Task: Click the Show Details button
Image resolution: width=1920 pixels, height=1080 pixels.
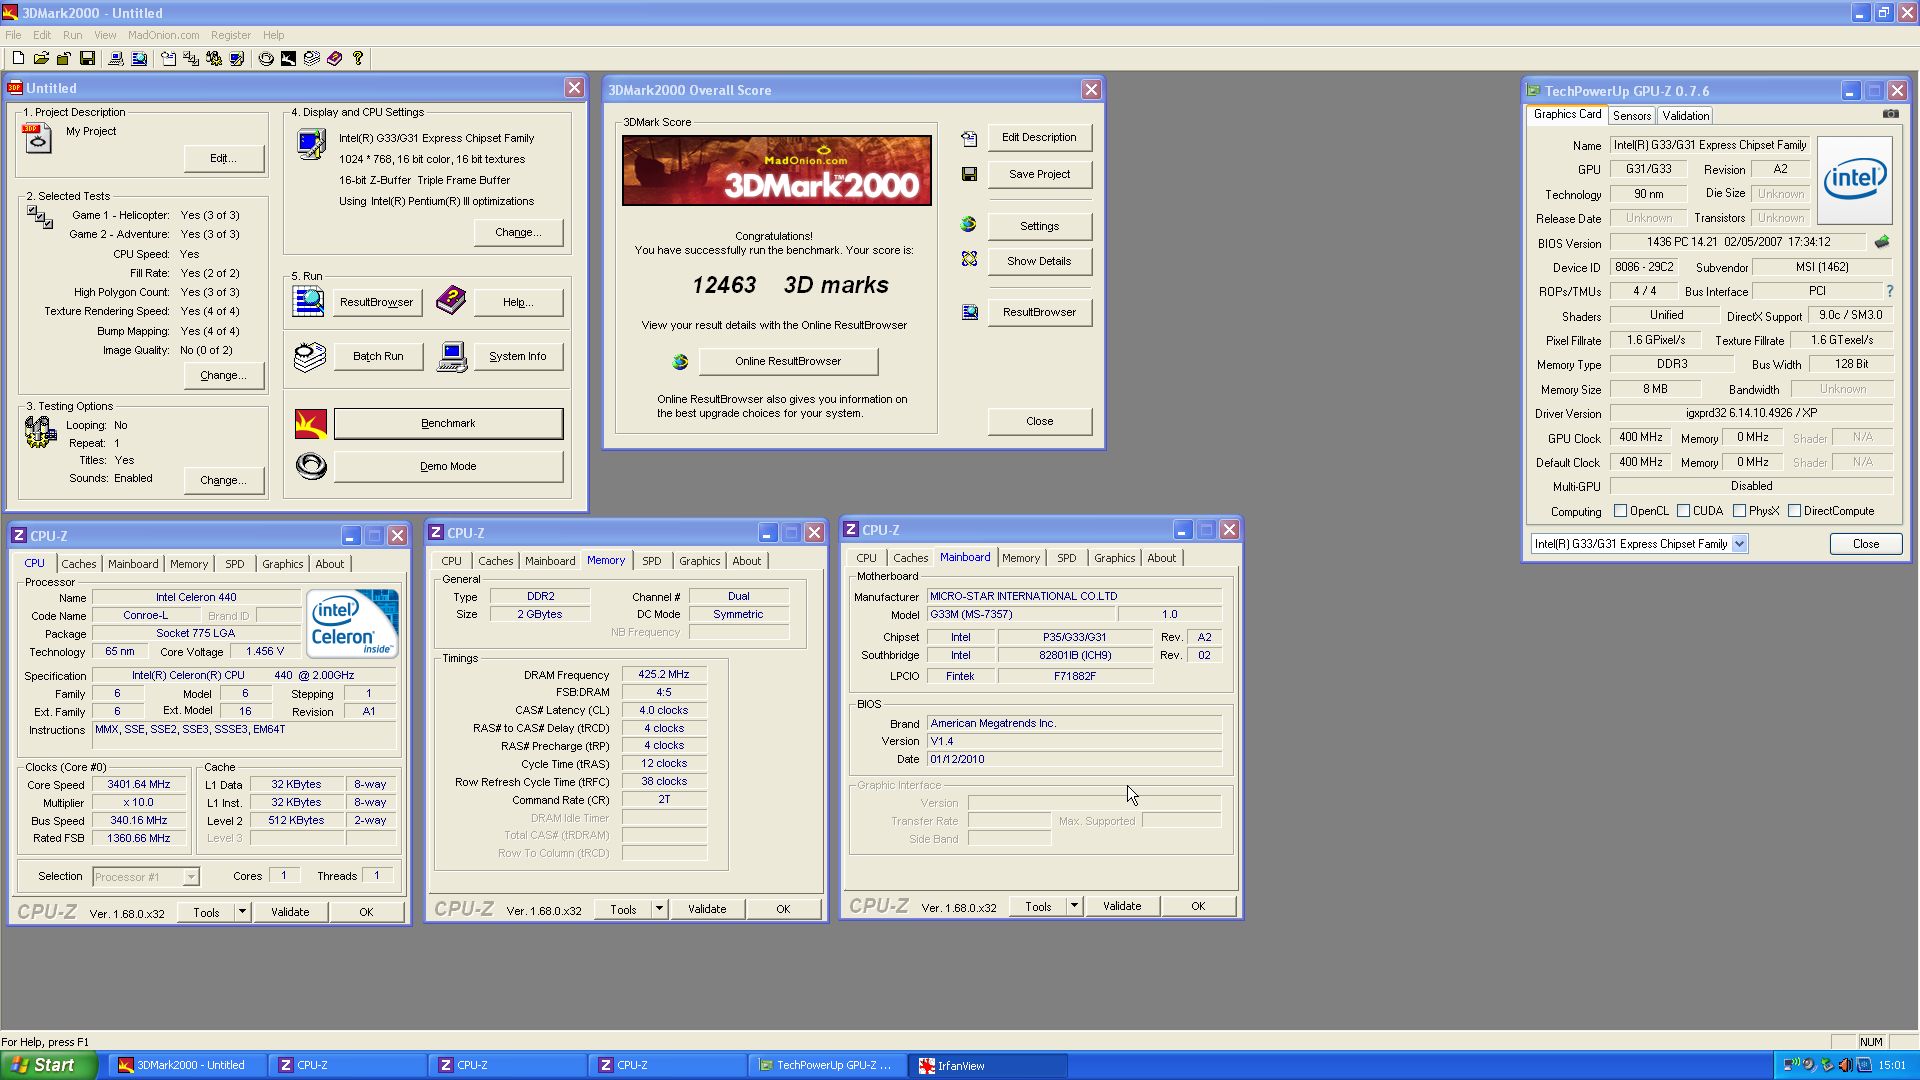Action: (x=1039, y=261)
